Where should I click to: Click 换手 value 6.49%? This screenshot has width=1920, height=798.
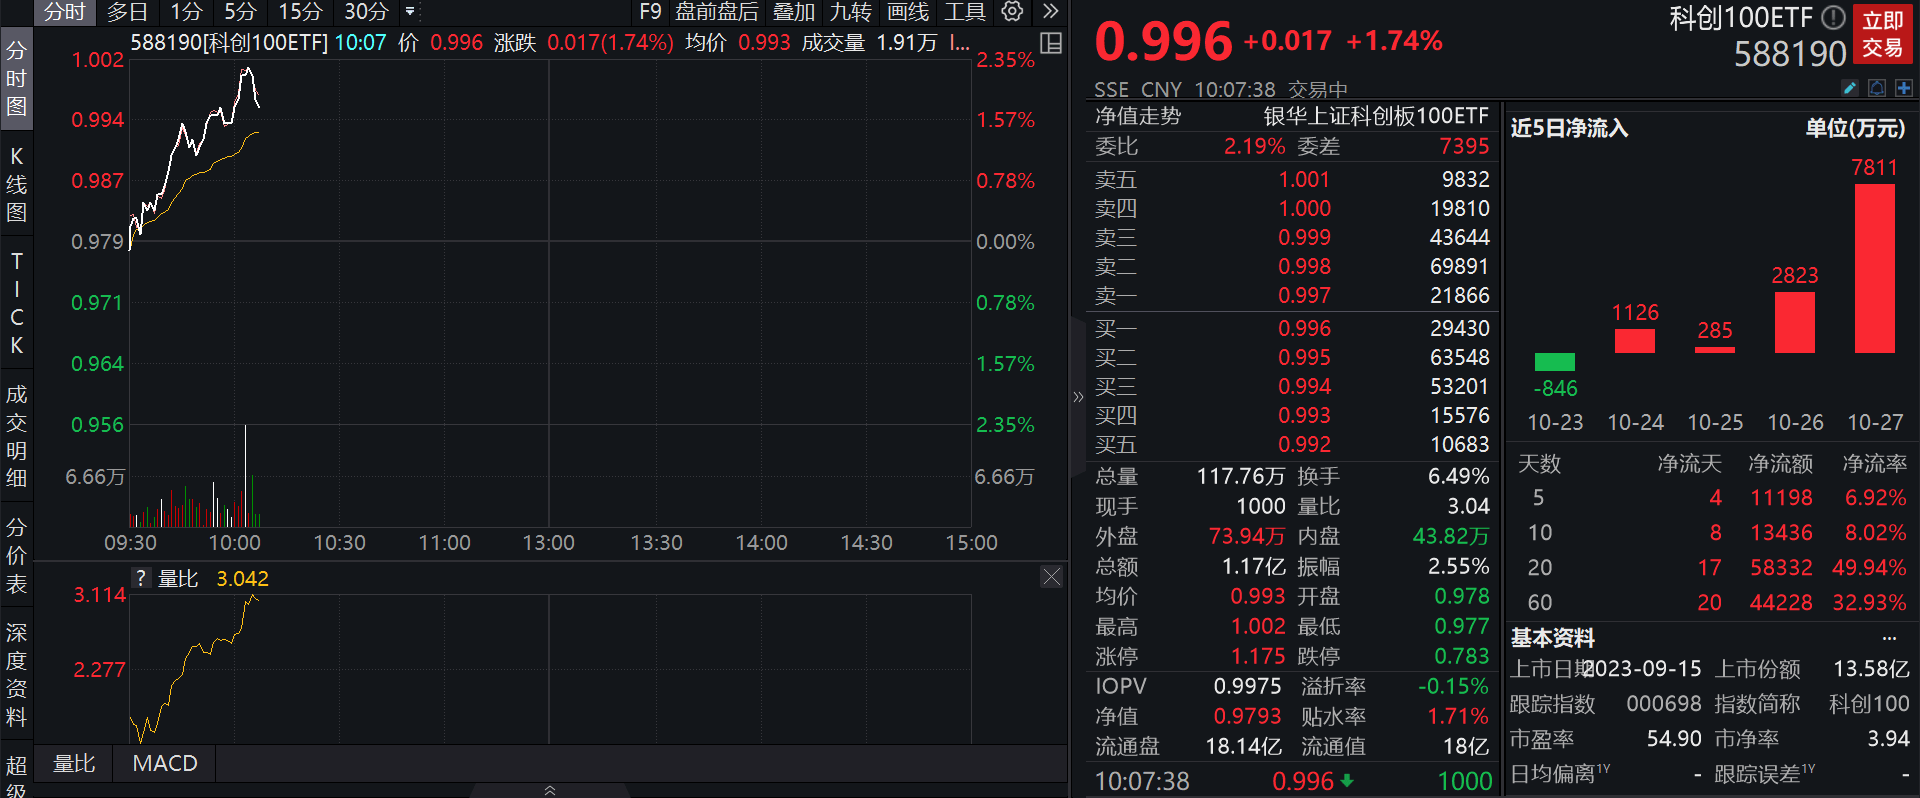pyautogui.click(x=1458, y=477)
